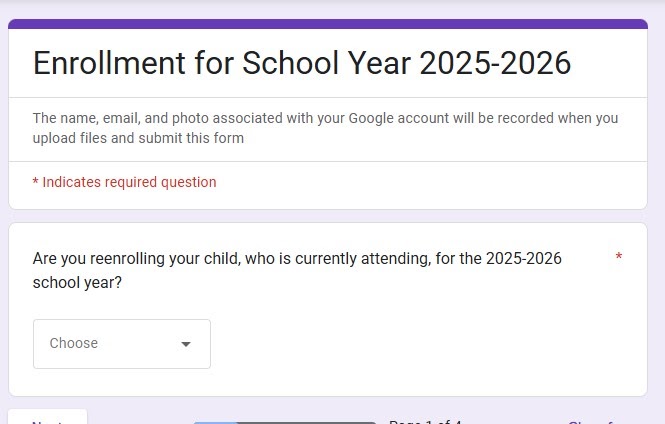Screen dimensions: 665x424
Task: Click the blue filled progress bar segment
Action: pyautogui.click(x=215, y=422)
